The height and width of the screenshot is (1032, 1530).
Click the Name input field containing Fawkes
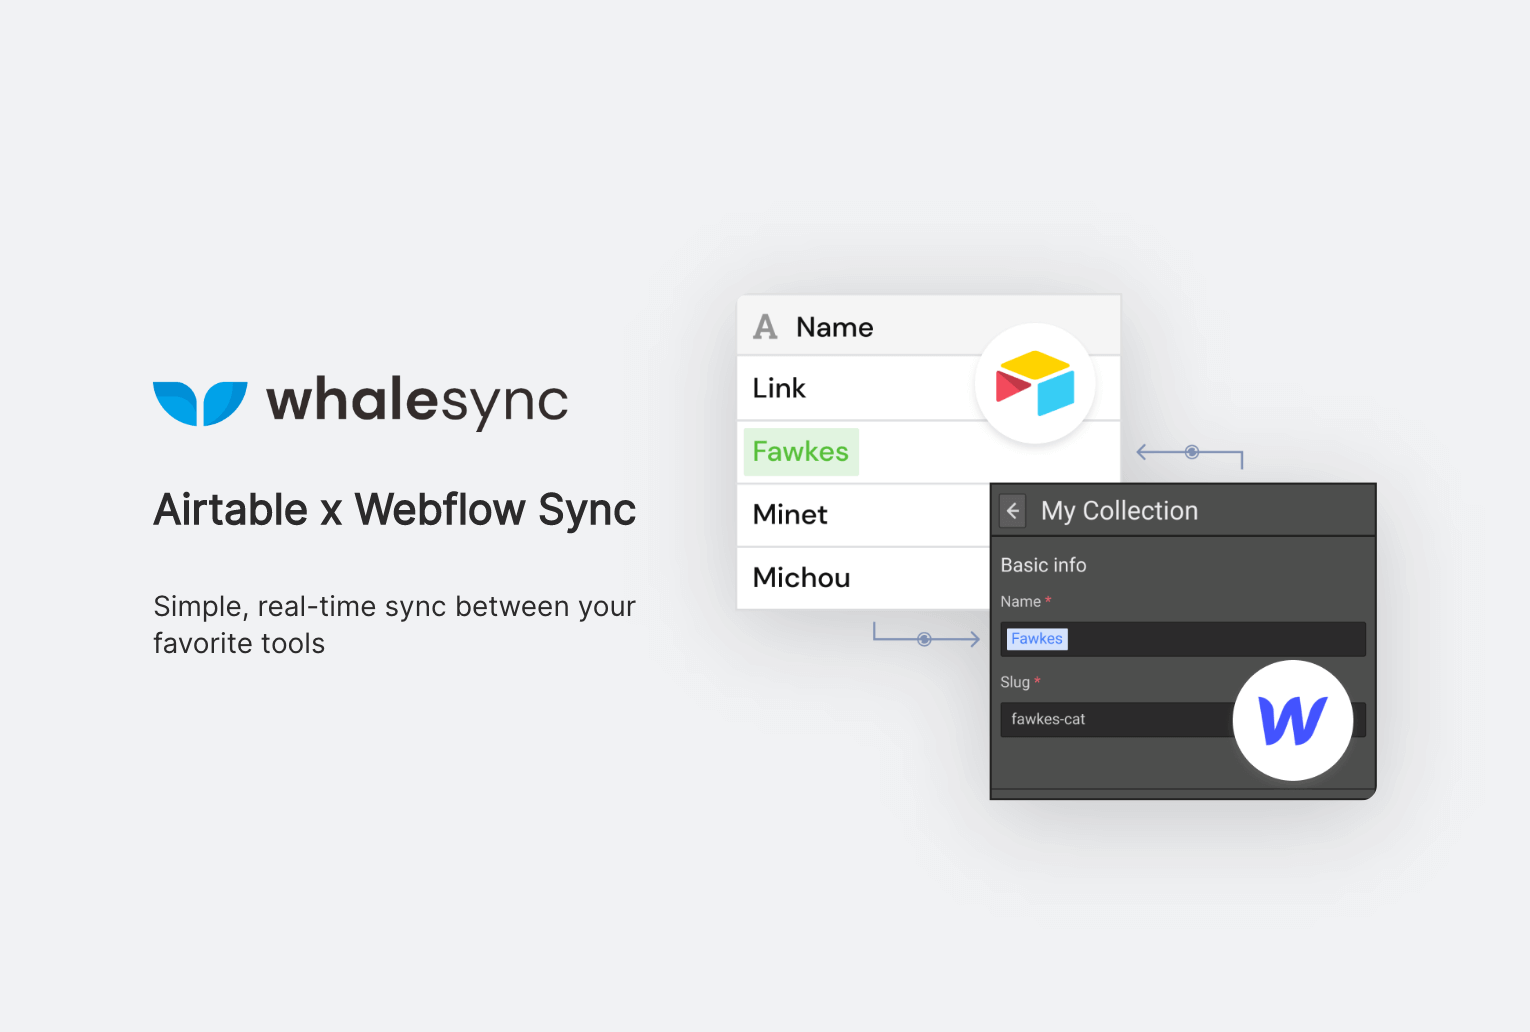click(1183, 639)
